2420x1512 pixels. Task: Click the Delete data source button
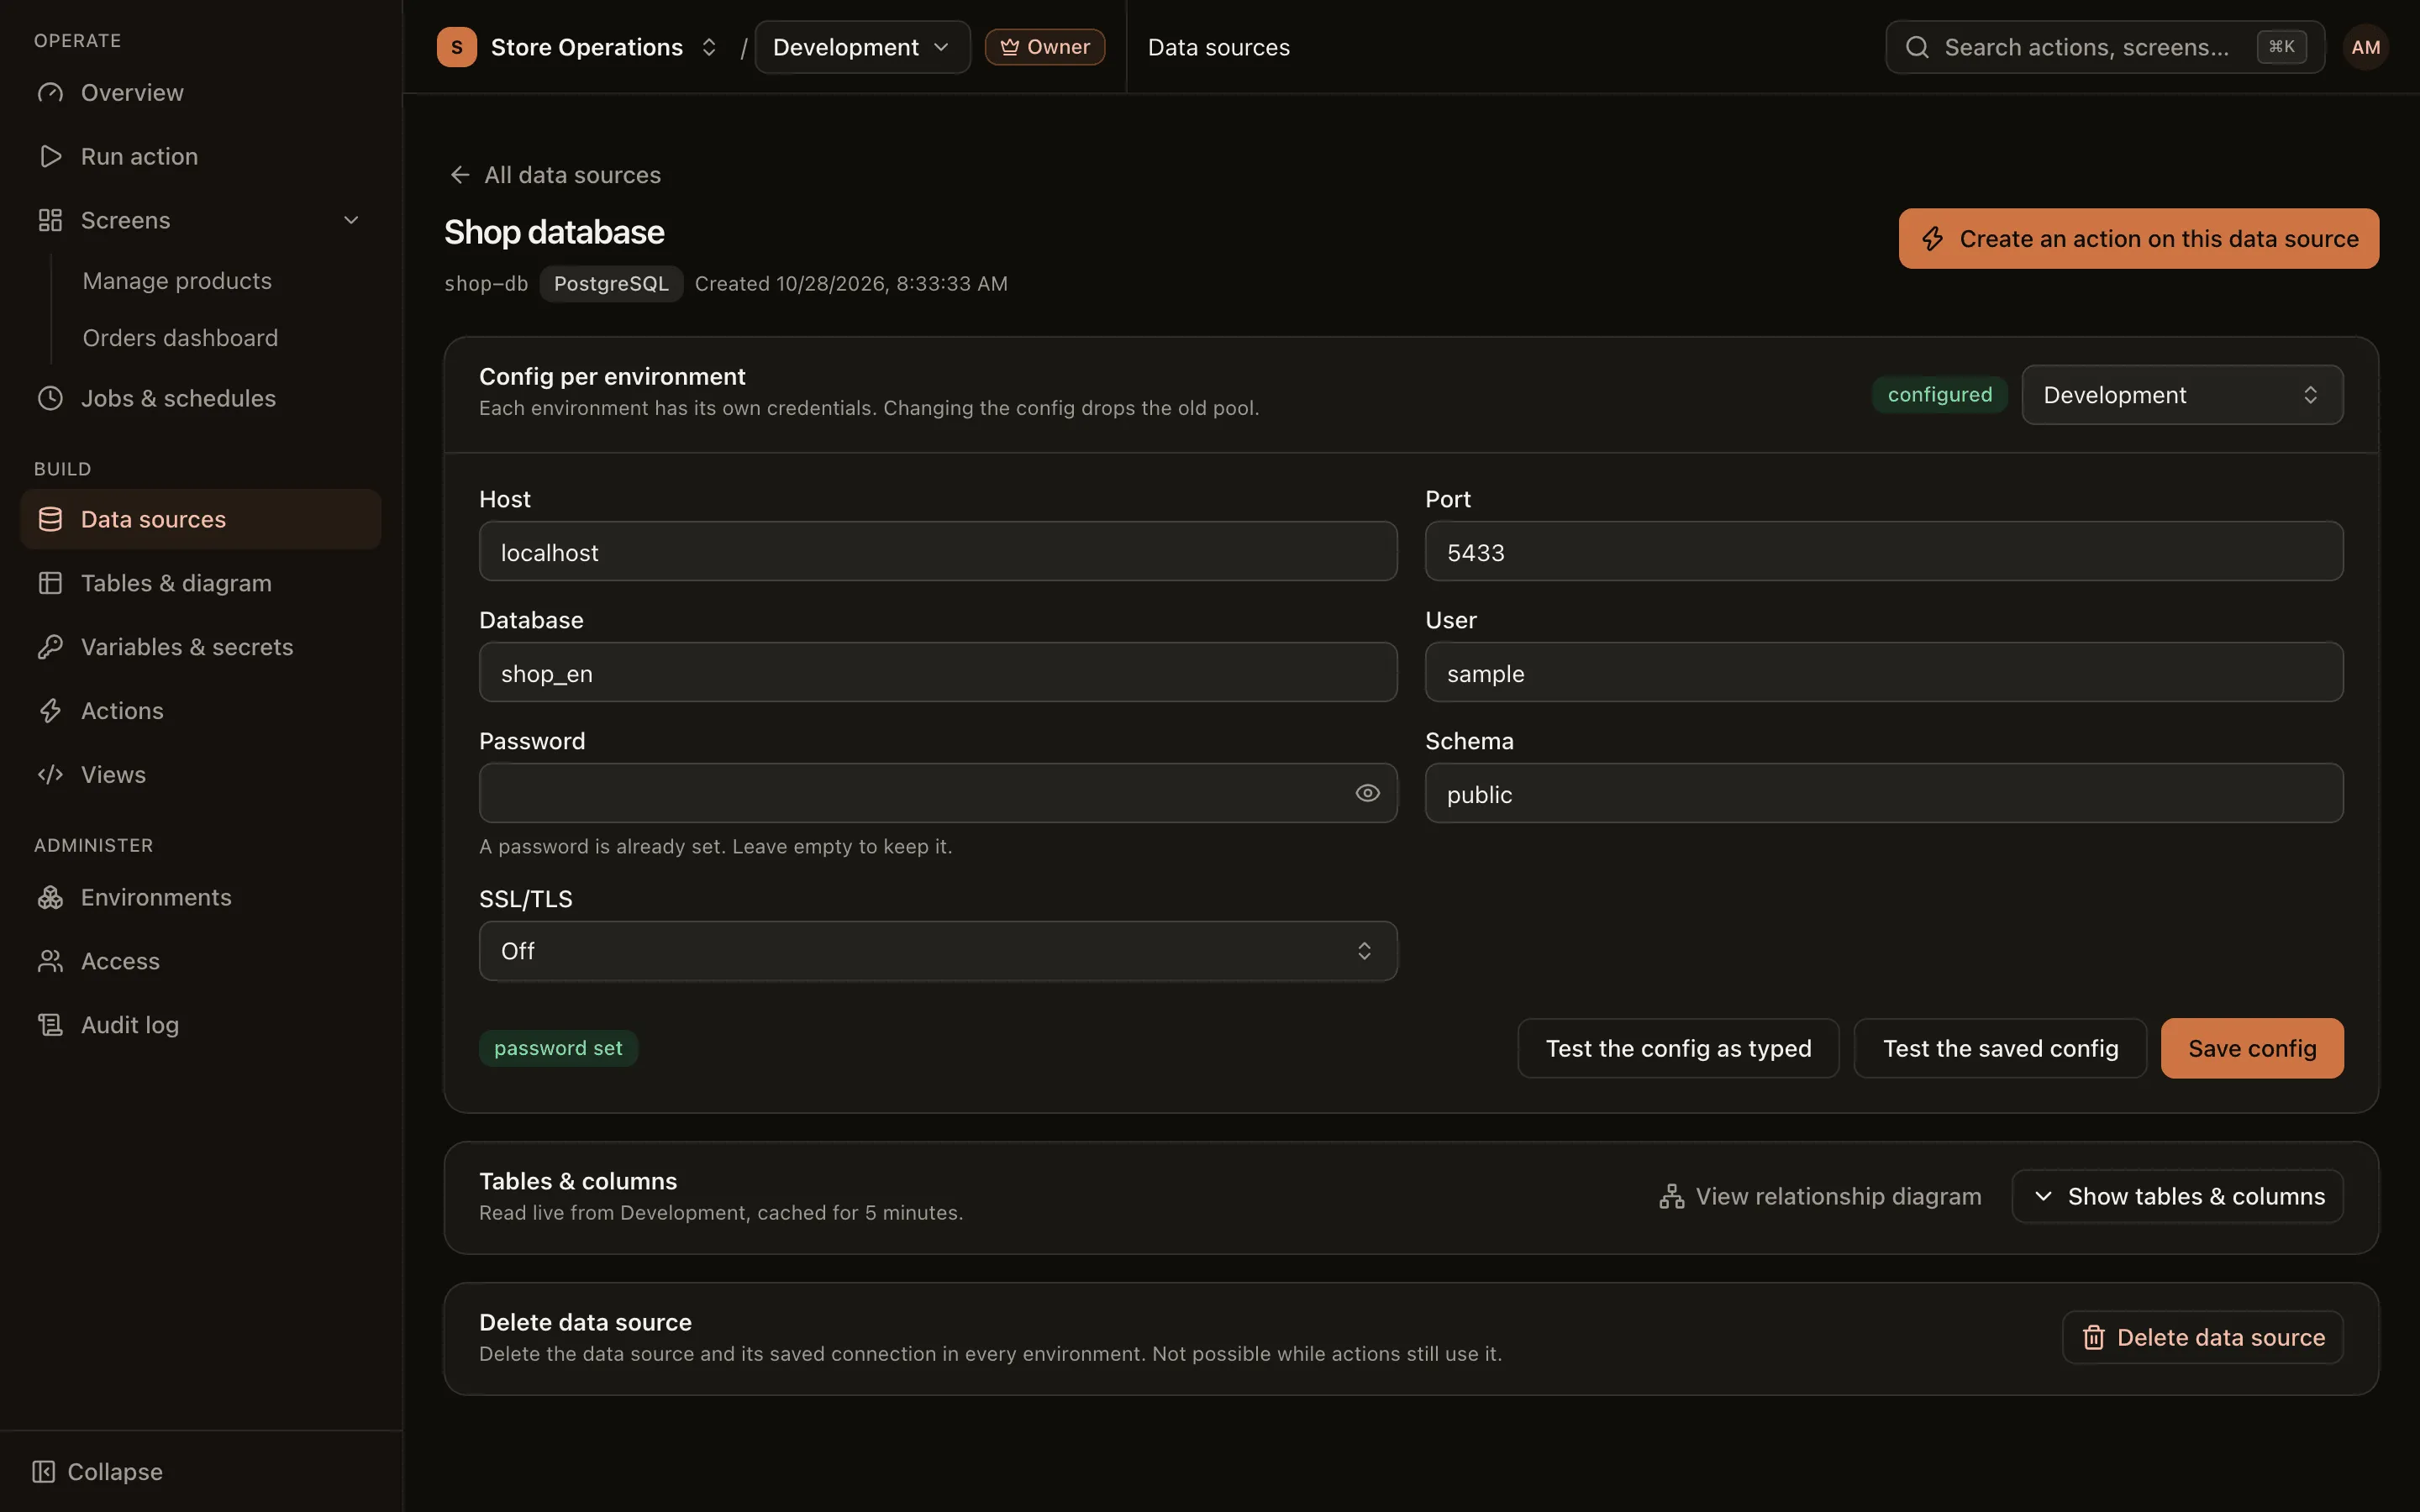[x=2202, y=1337]
